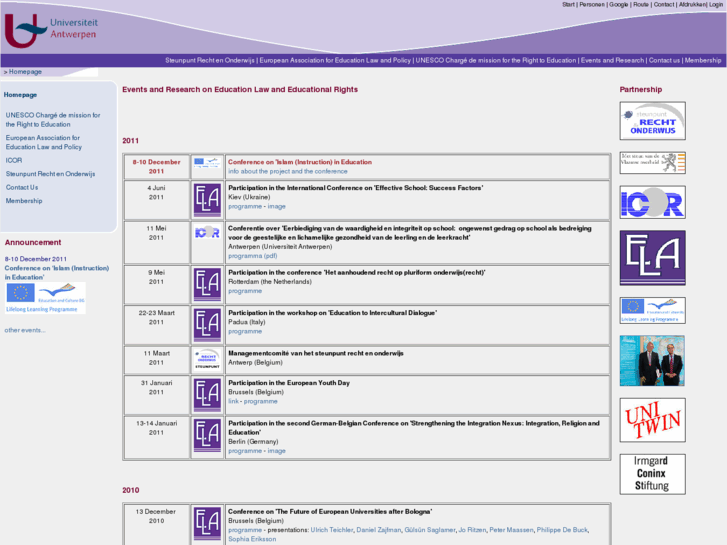Open programme link for the Berlin conference
Viewport: 727px width, 545px height.
pyautogui.click(x=245, y=451)
